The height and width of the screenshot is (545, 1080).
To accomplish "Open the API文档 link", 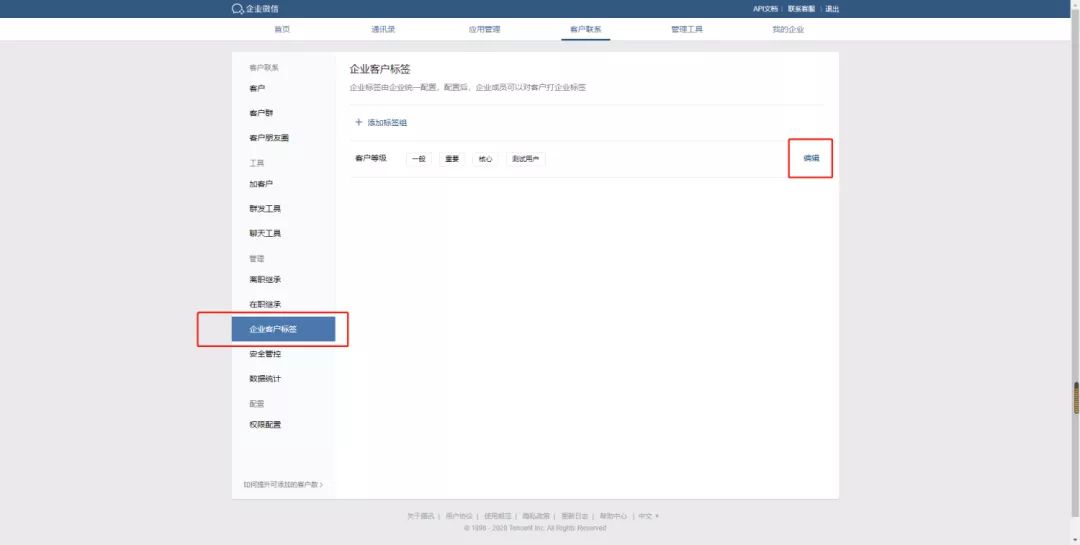I will pos(765,9).
